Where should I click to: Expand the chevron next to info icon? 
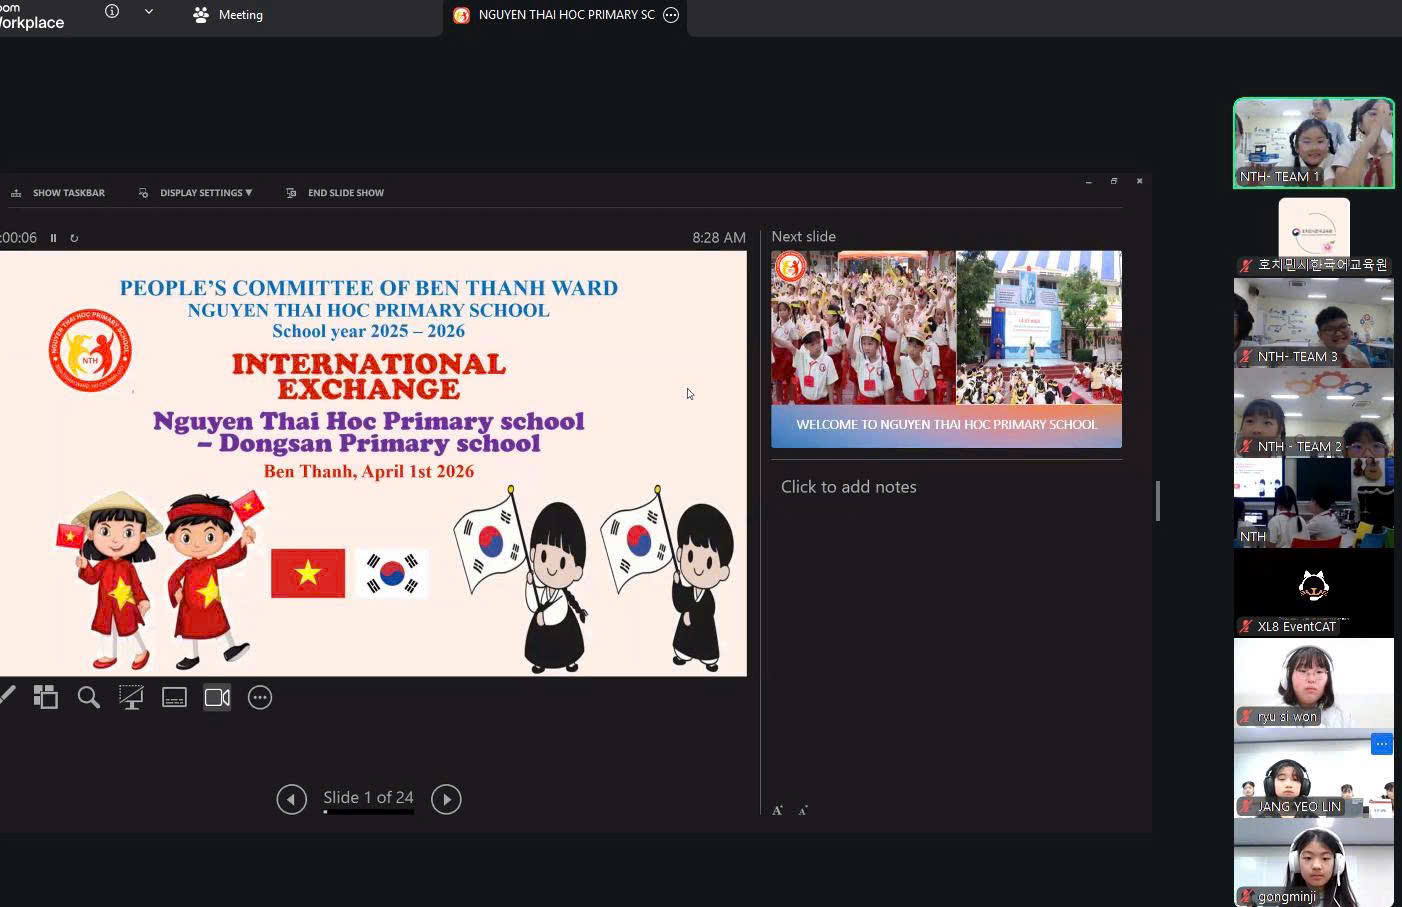[149, 12]
